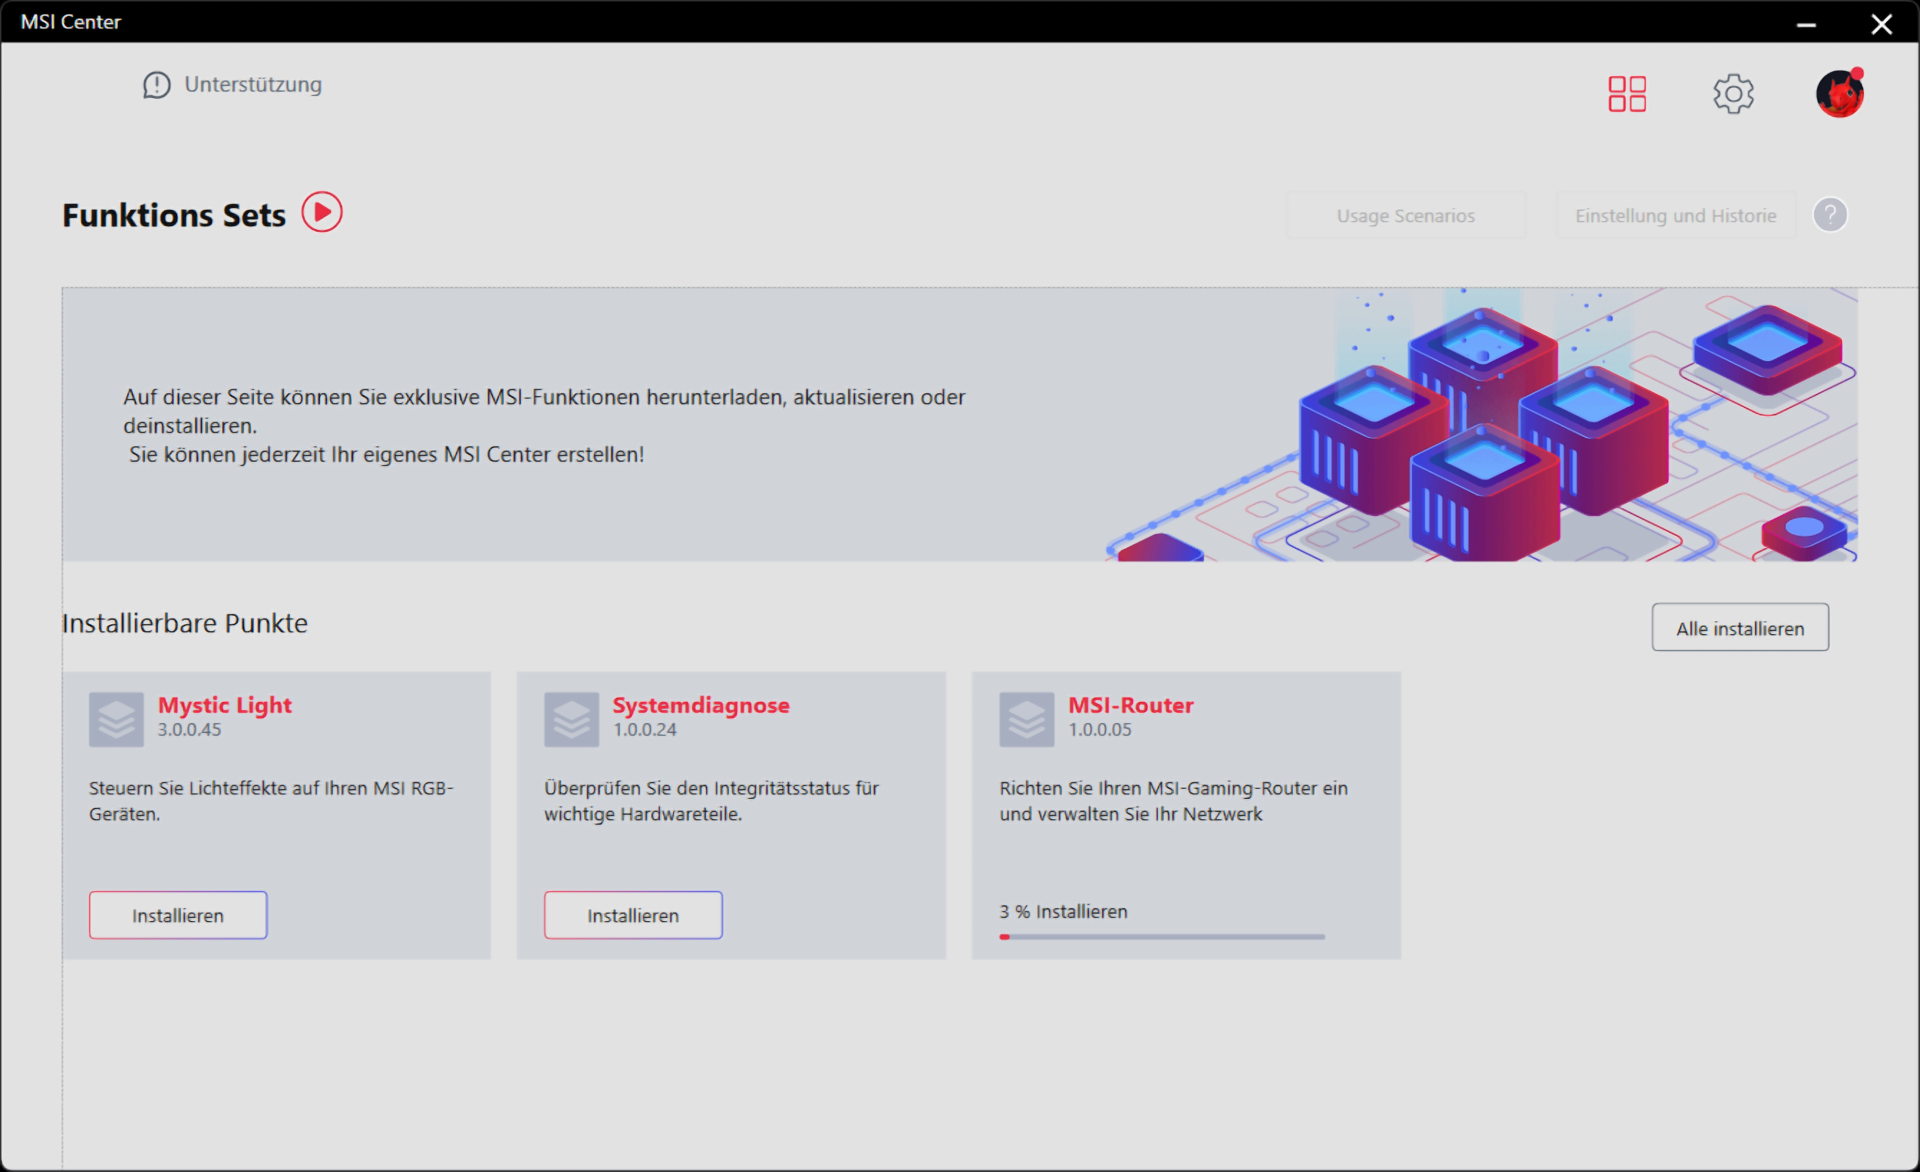
Task: Select the Systemdiagnose title
Action: (x=701, y=705)
